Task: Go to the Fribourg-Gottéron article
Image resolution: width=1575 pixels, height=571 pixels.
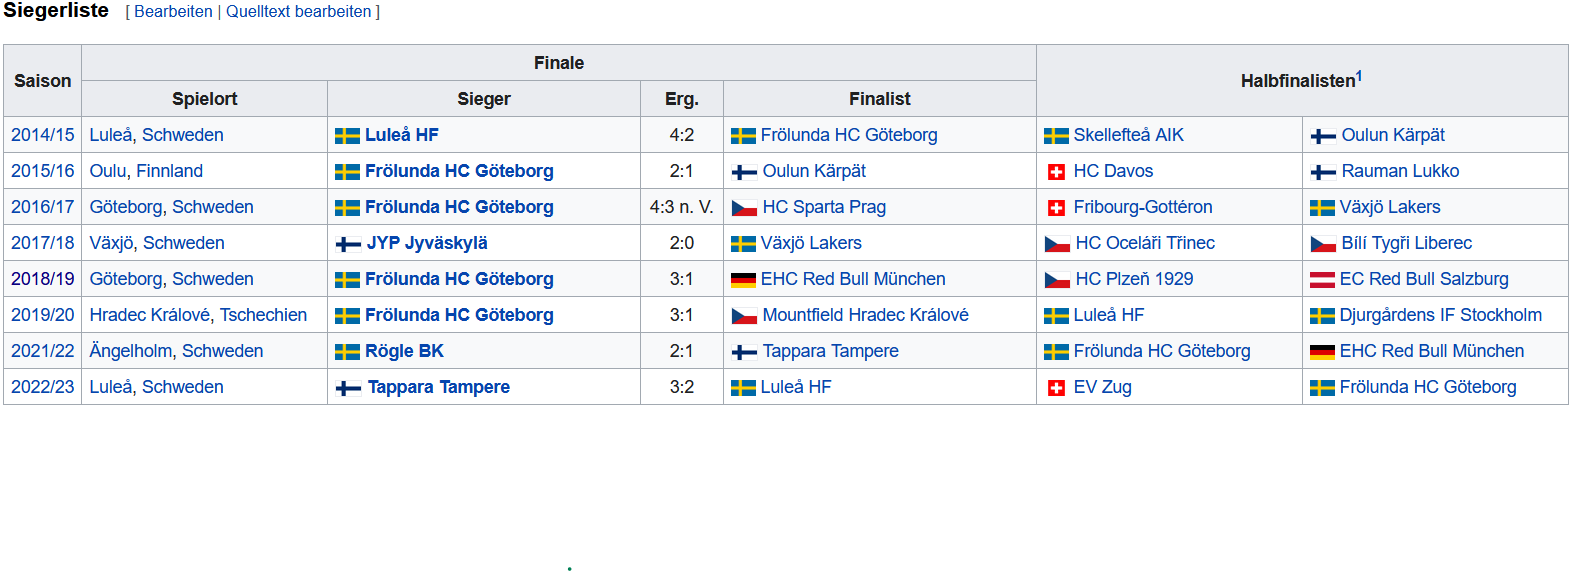Action: point(1142,207)
